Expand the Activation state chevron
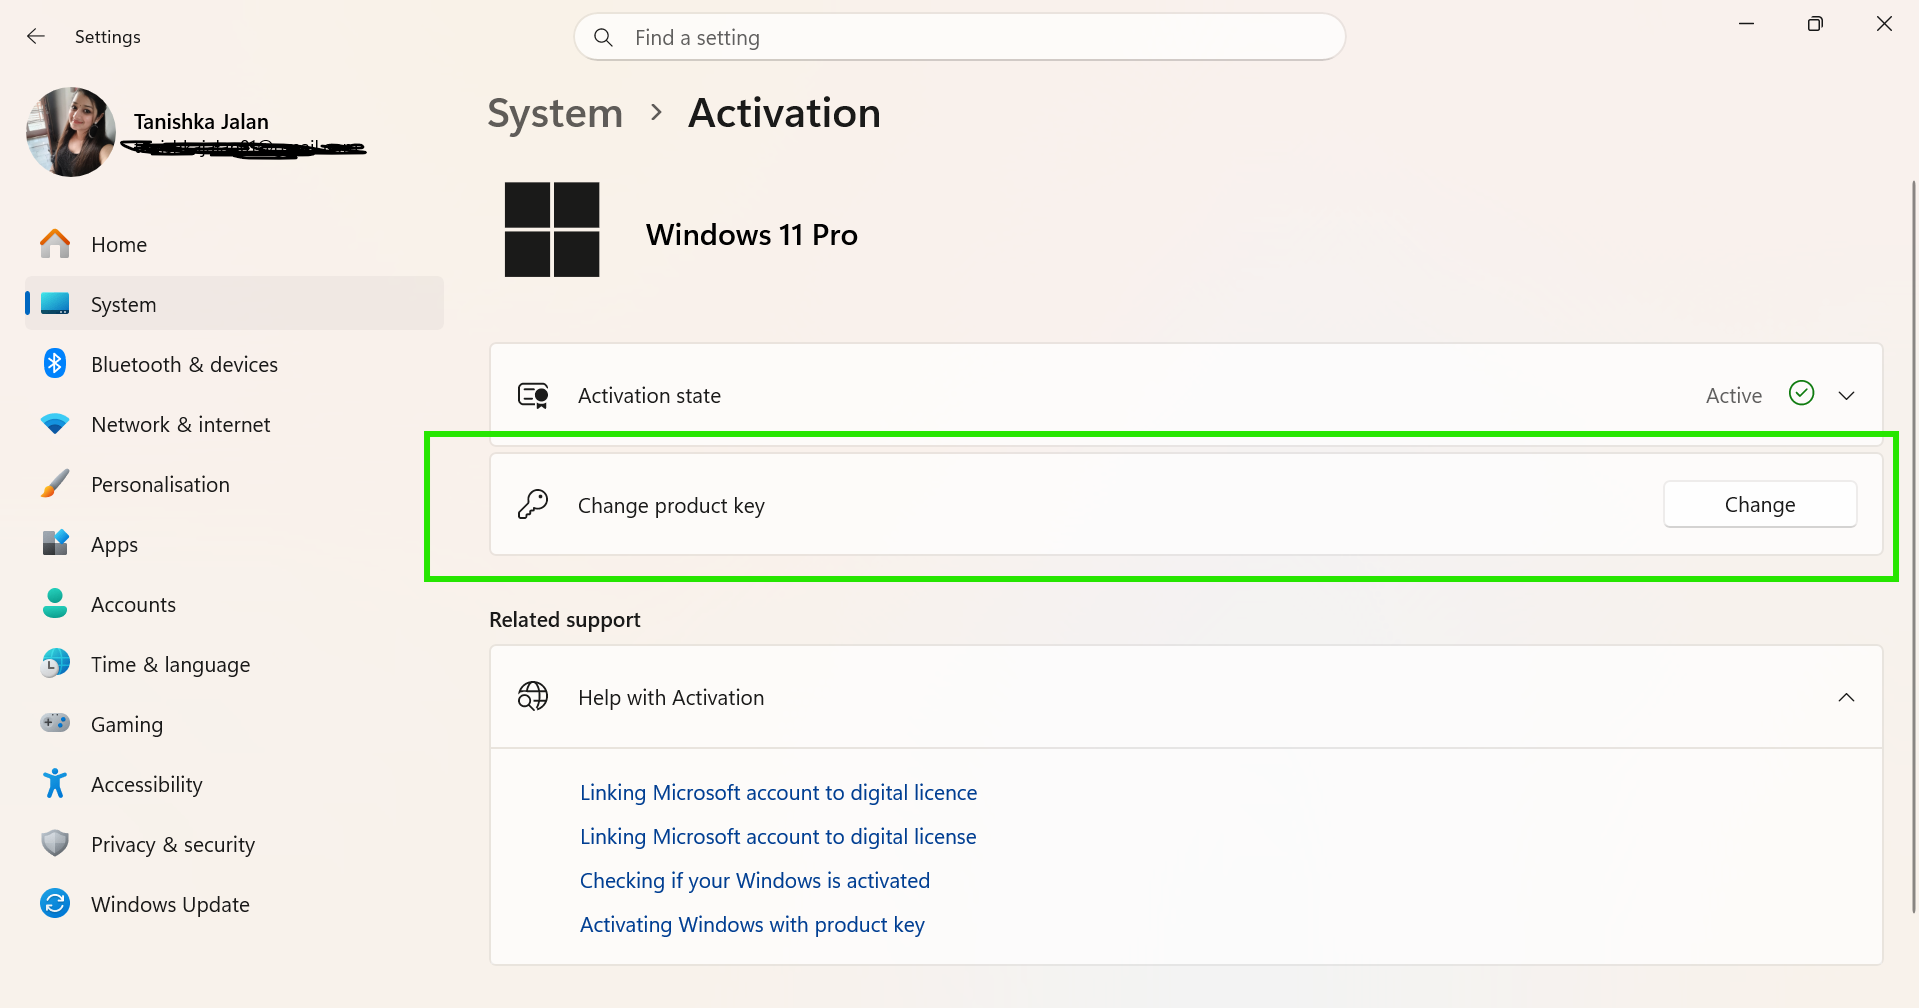This screenshot has width=1919, height=1008. pyautogui.click(x=1847, y=396)
